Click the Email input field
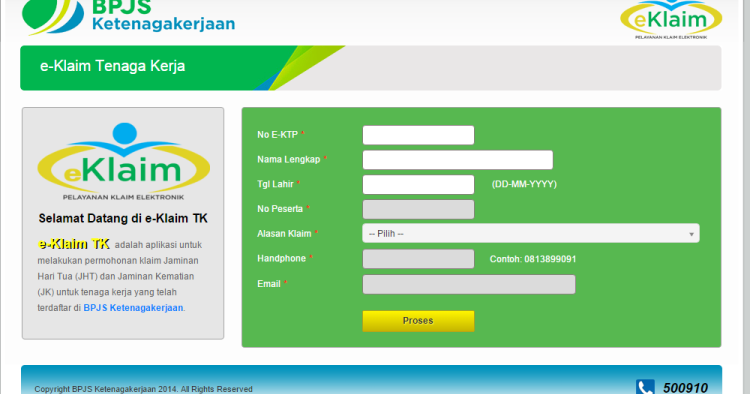The image size is (750, 394). (469, 284)
